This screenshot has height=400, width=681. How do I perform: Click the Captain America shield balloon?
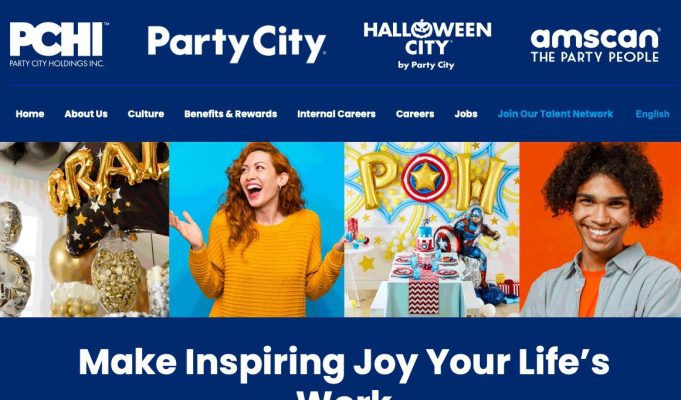tap(425, 178)
